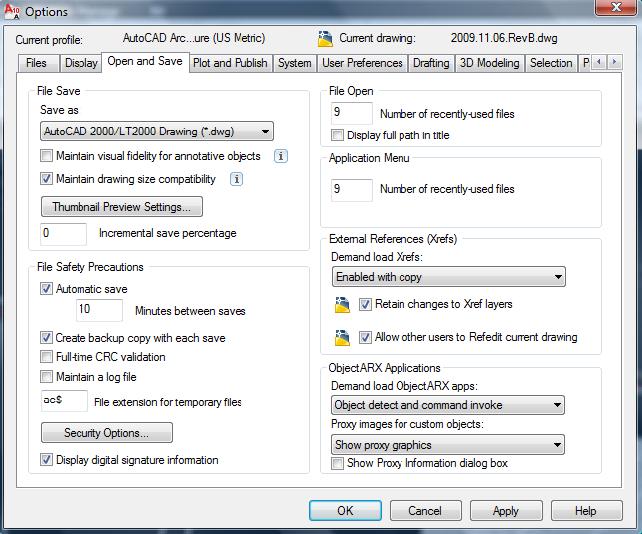Click drawing icon next to Allow other users to Refedit

[x=342, y=337]
